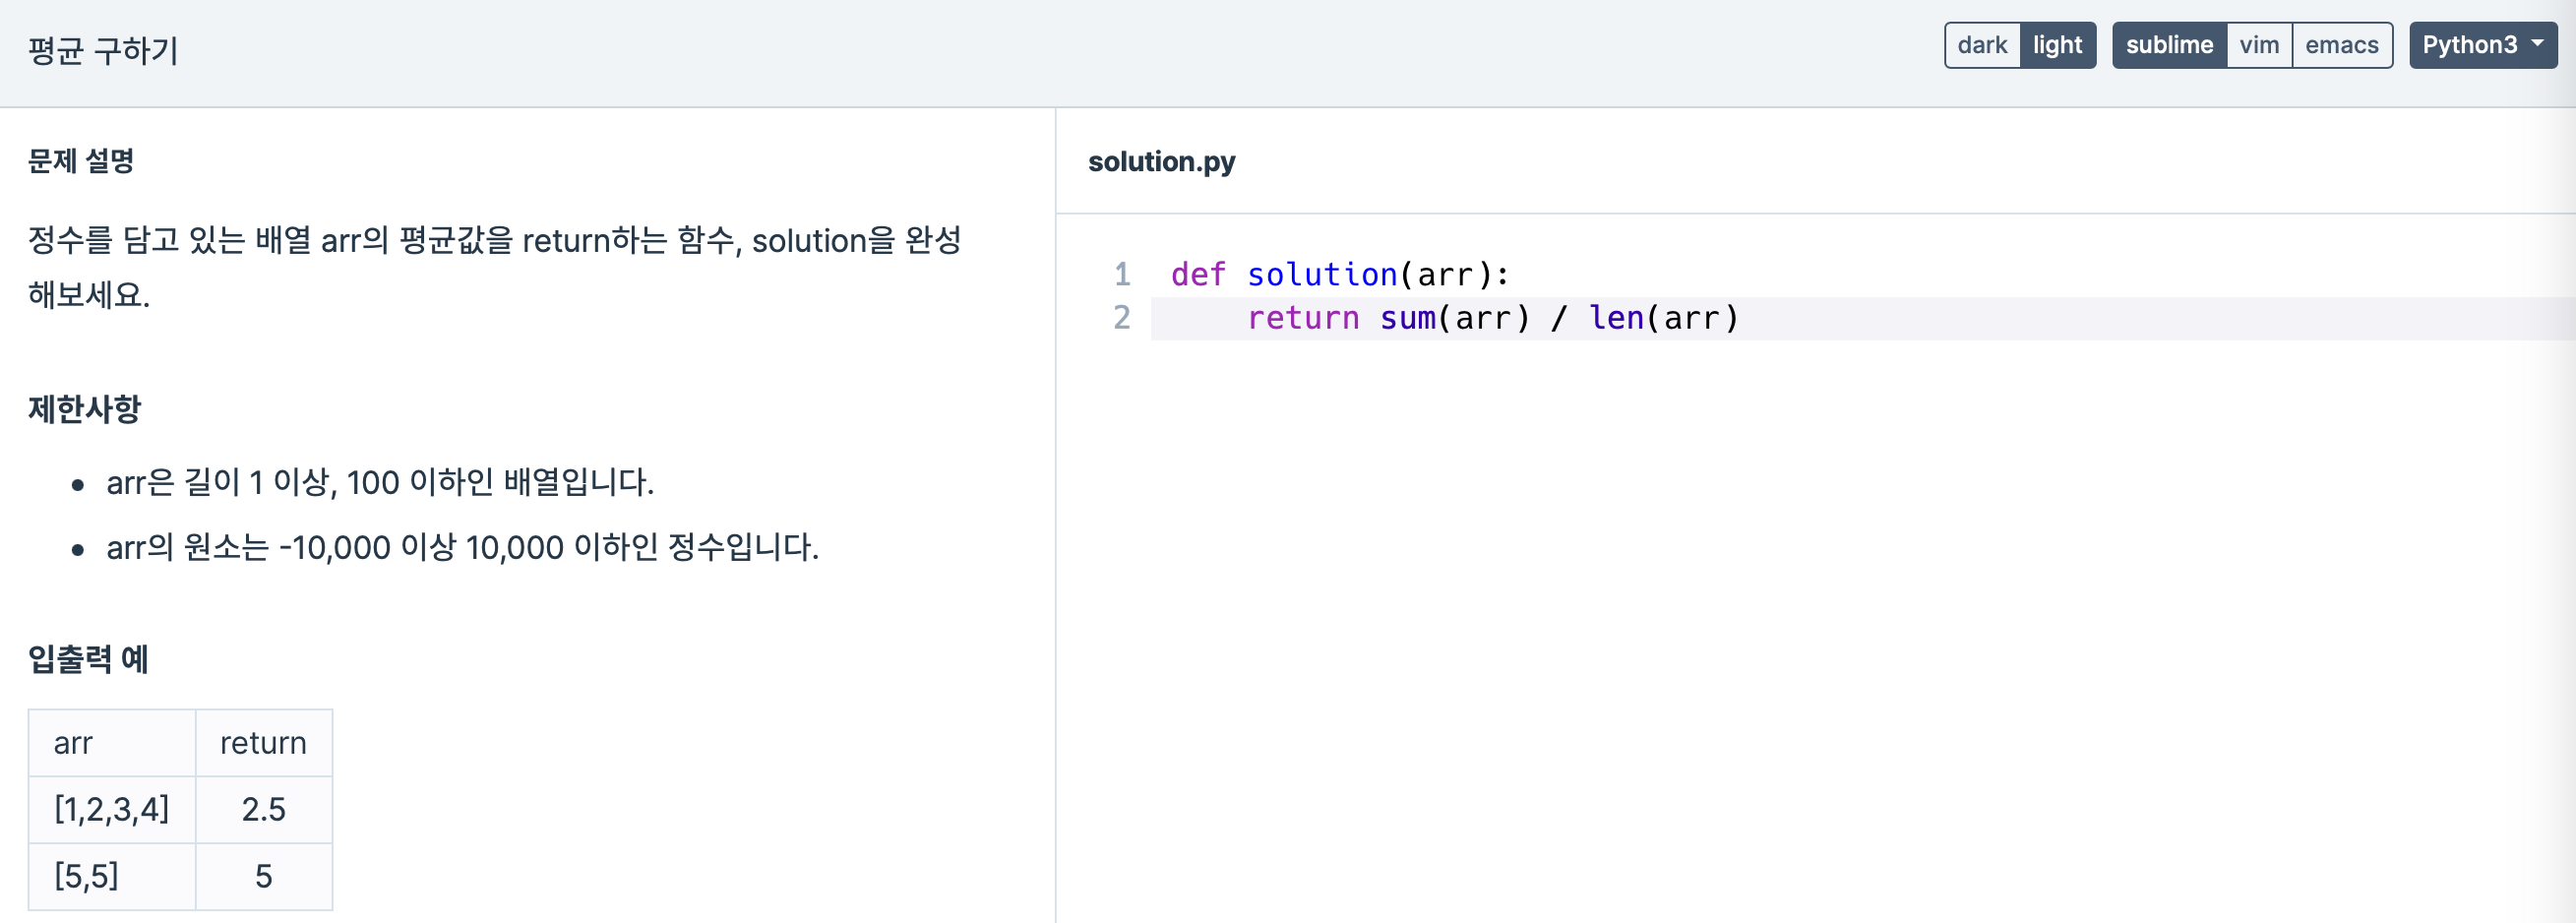Click the constraint 'arr은 길이 1 이상' bullet
The width and height of the screenshot is (2576, 923).
[380, 483]
